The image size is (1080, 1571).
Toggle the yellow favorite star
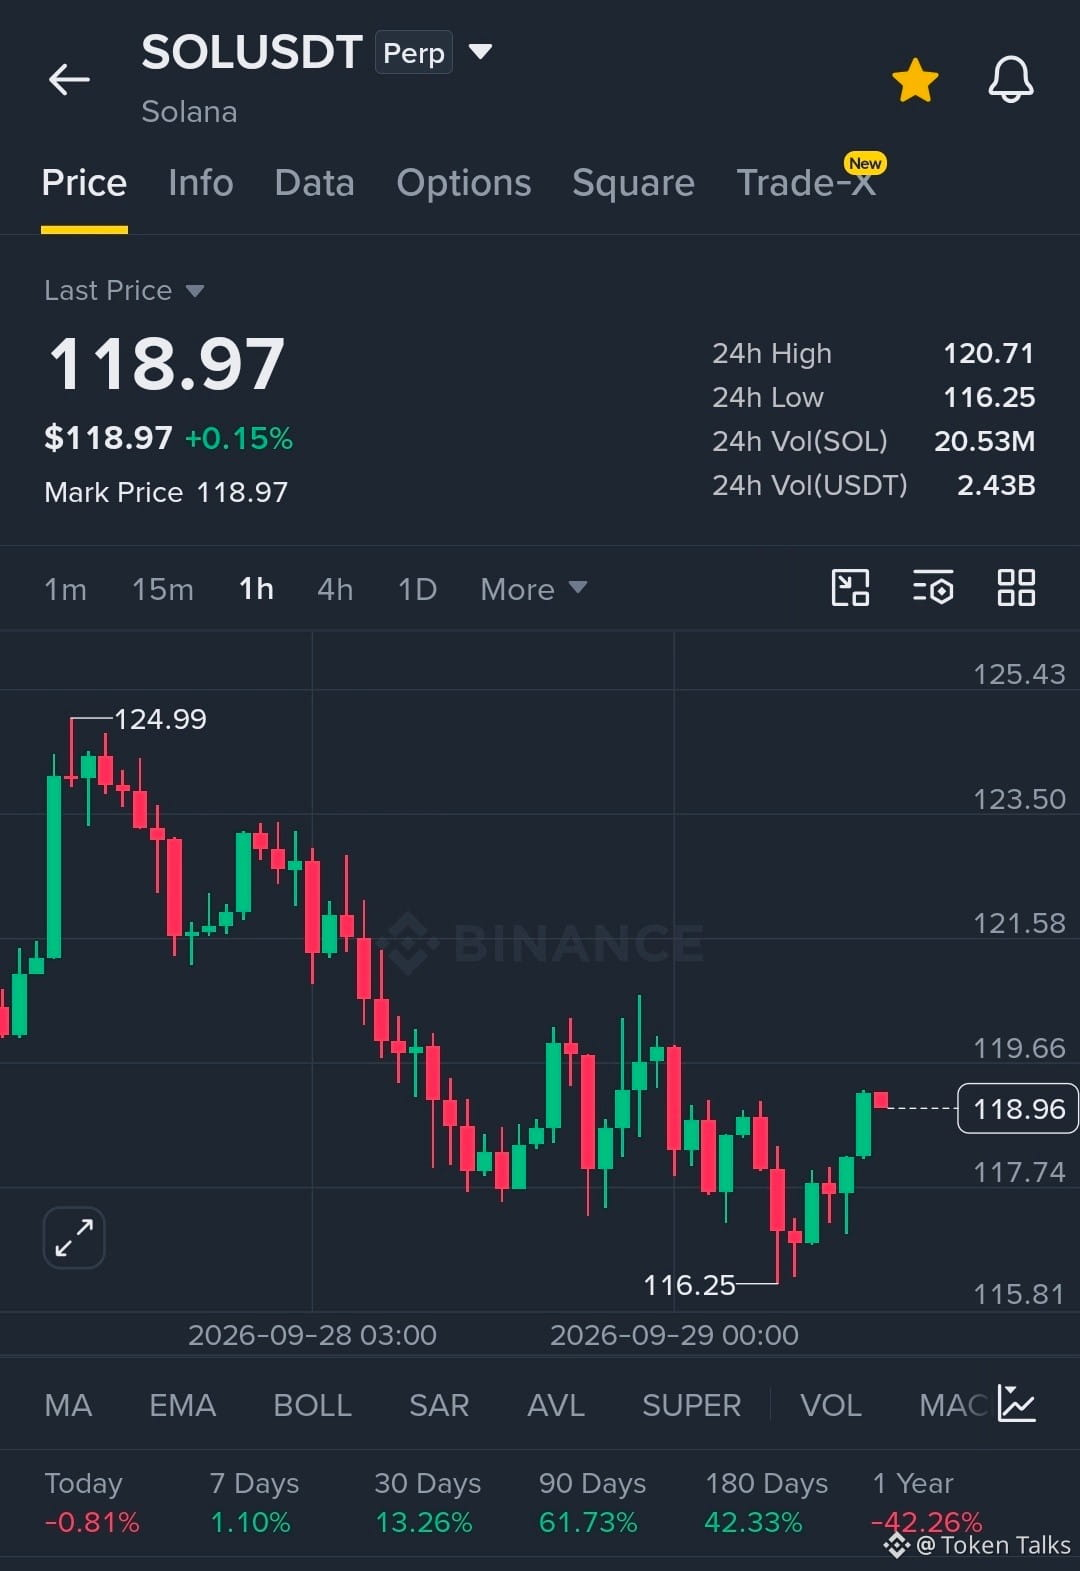(915, 80)
